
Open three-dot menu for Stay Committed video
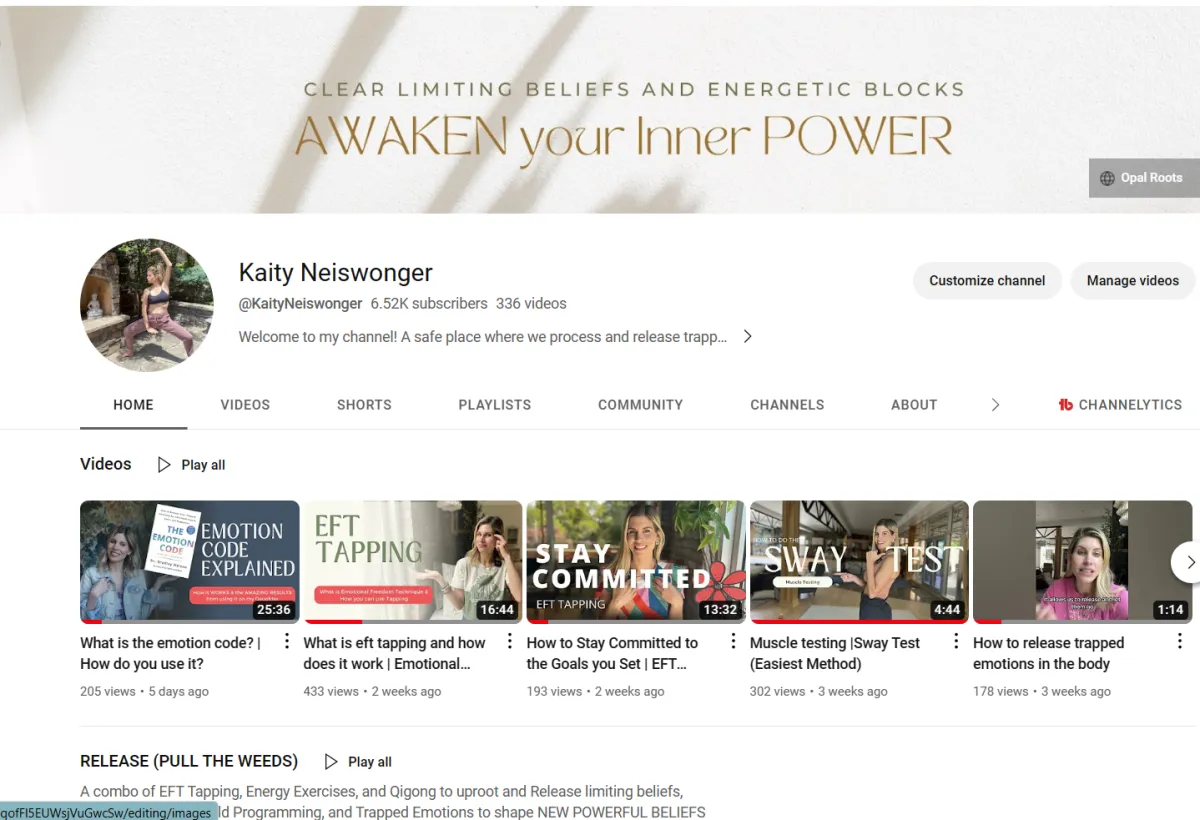pos(733,642)
